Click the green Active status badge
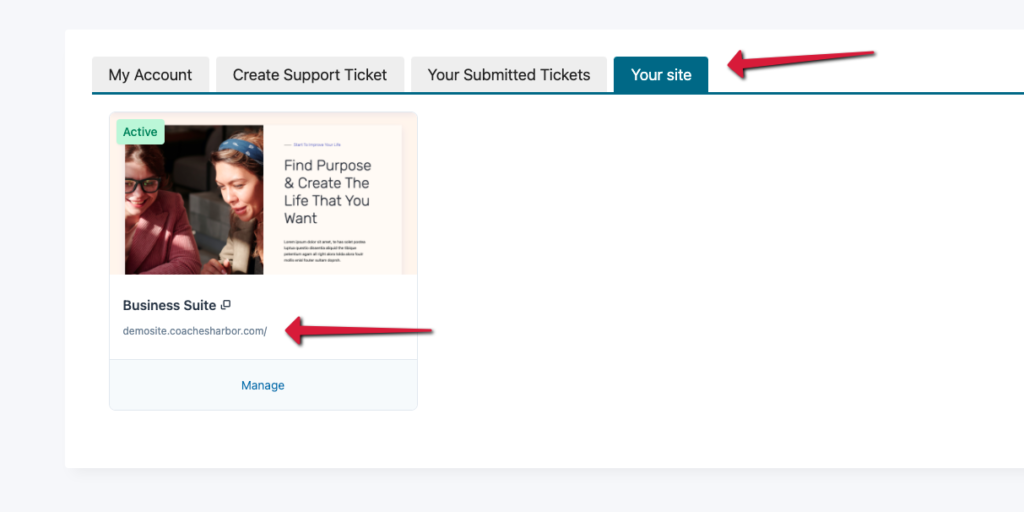 point(140,132)
